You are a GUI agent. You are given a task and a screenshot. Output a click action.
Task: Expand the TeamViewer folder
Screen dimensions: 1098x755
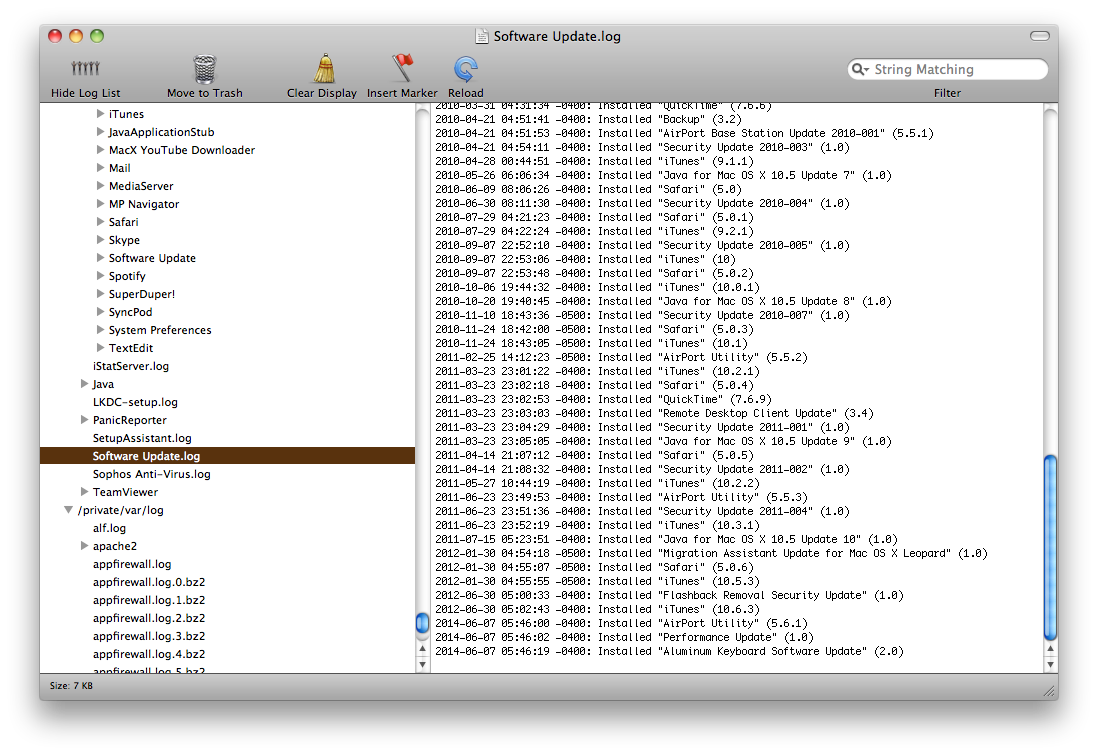[x=84, y=492]
